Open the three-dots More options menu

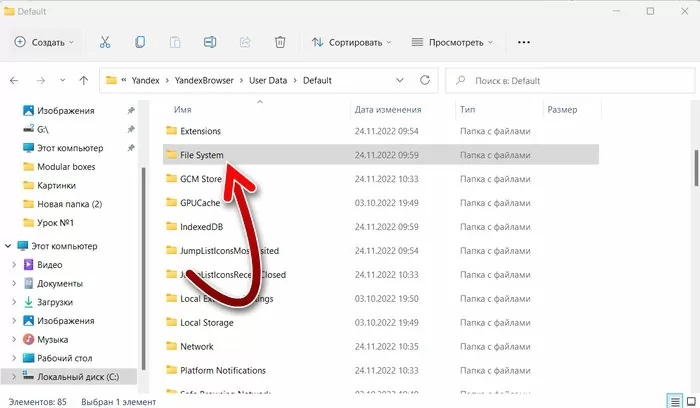point(523,42)
